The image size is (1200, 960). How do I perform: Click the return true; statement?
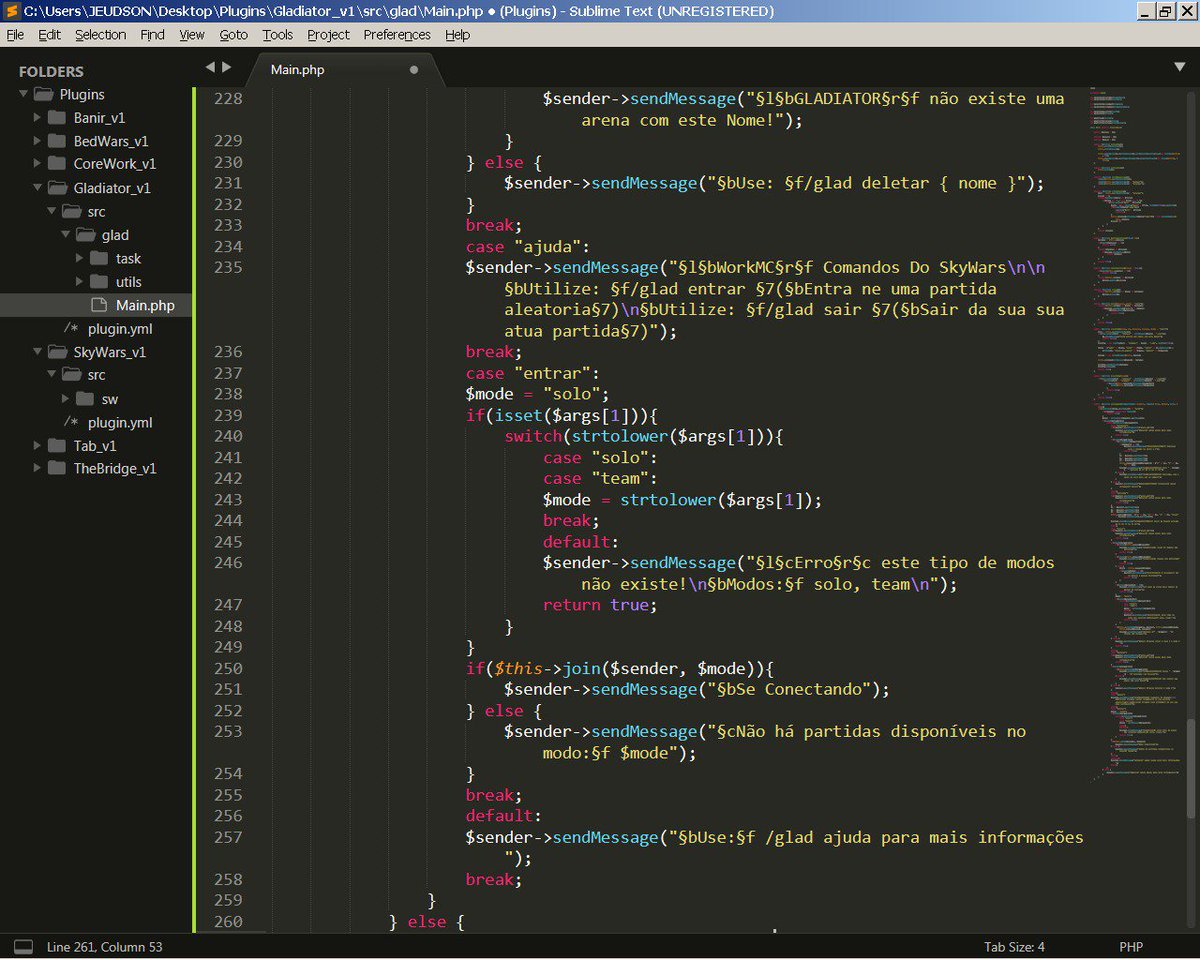[x=600, y=605]
